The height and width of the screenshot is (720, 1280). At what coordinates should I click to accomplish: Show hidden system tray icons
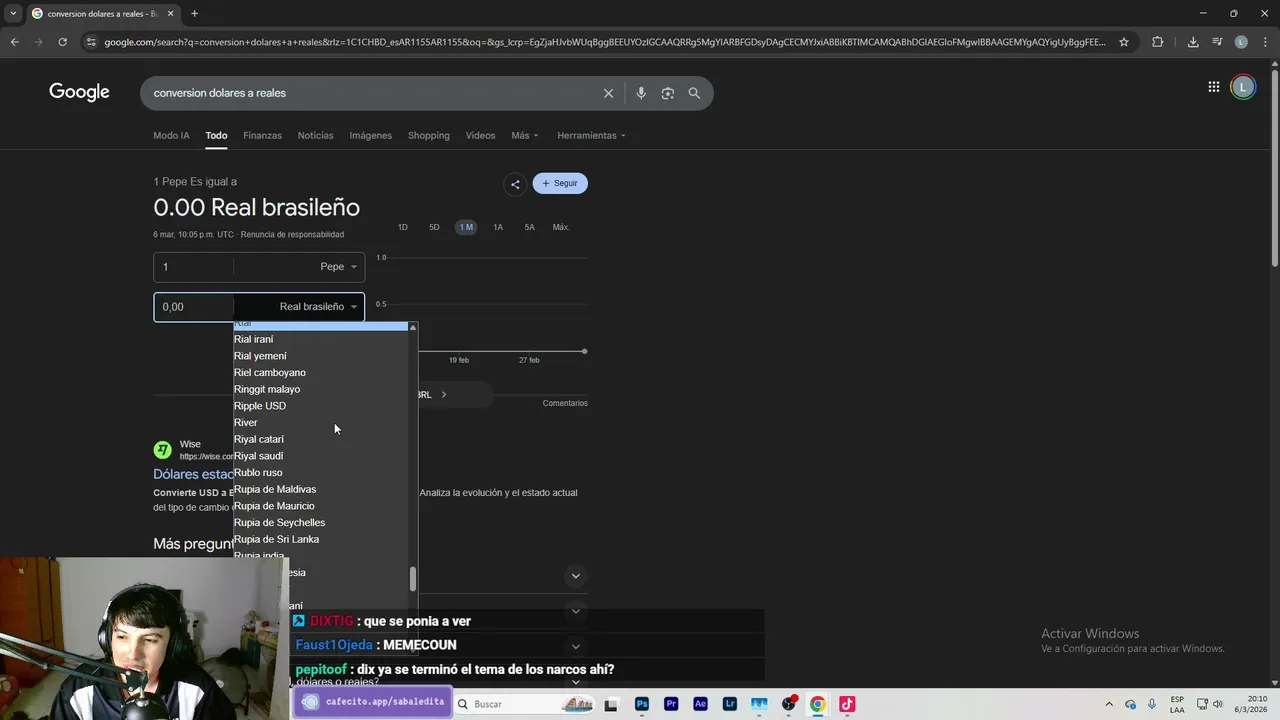pos(1108,704)
